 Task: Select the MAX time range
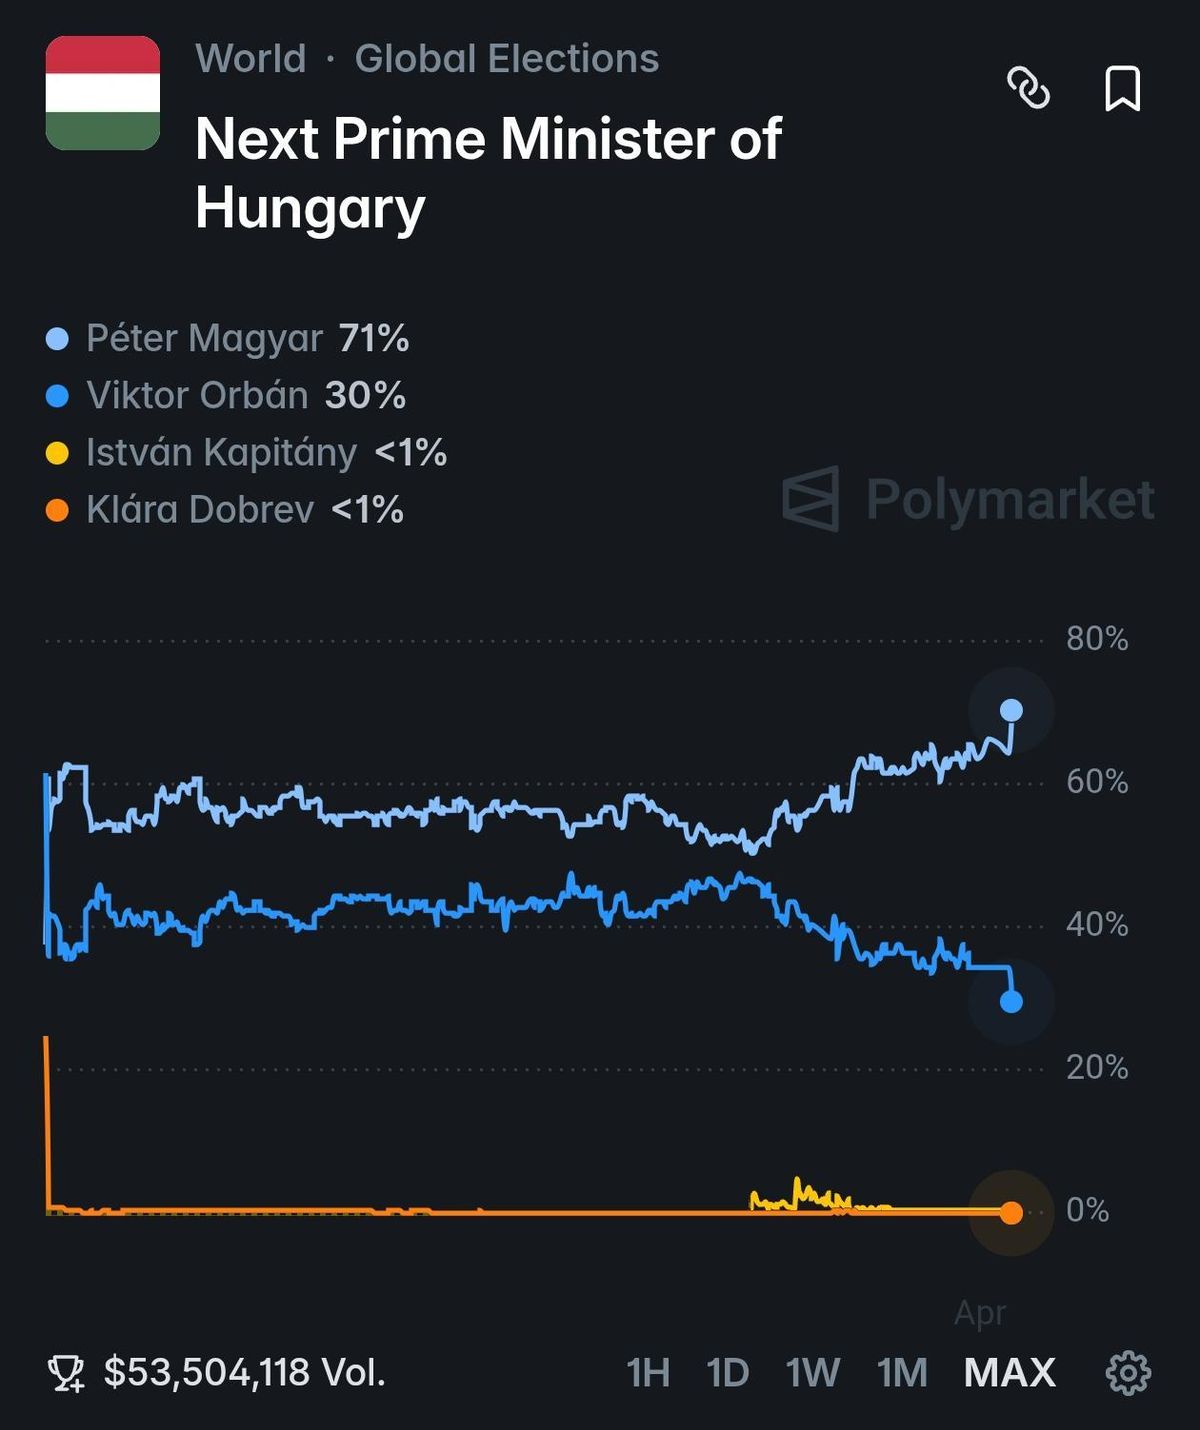click(x=1009, y=1373)
